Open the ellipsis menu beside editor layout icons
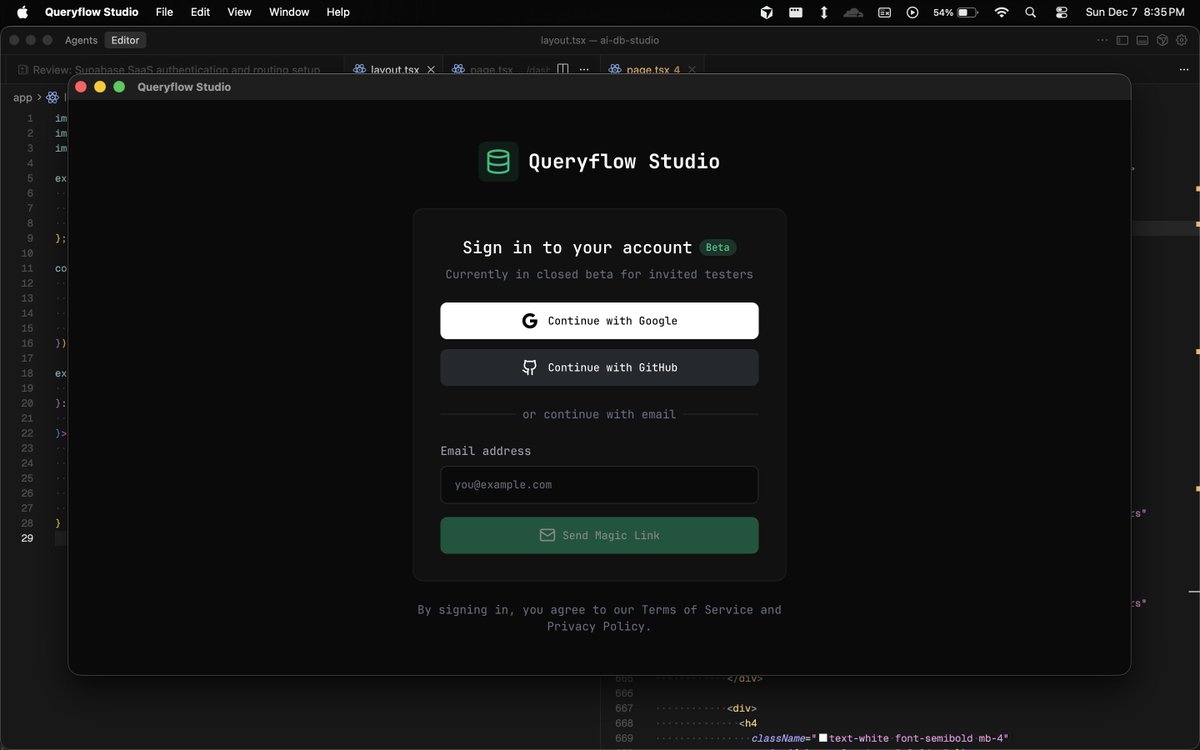This screenshot has height=750, width=1200. pos(1102,40)
